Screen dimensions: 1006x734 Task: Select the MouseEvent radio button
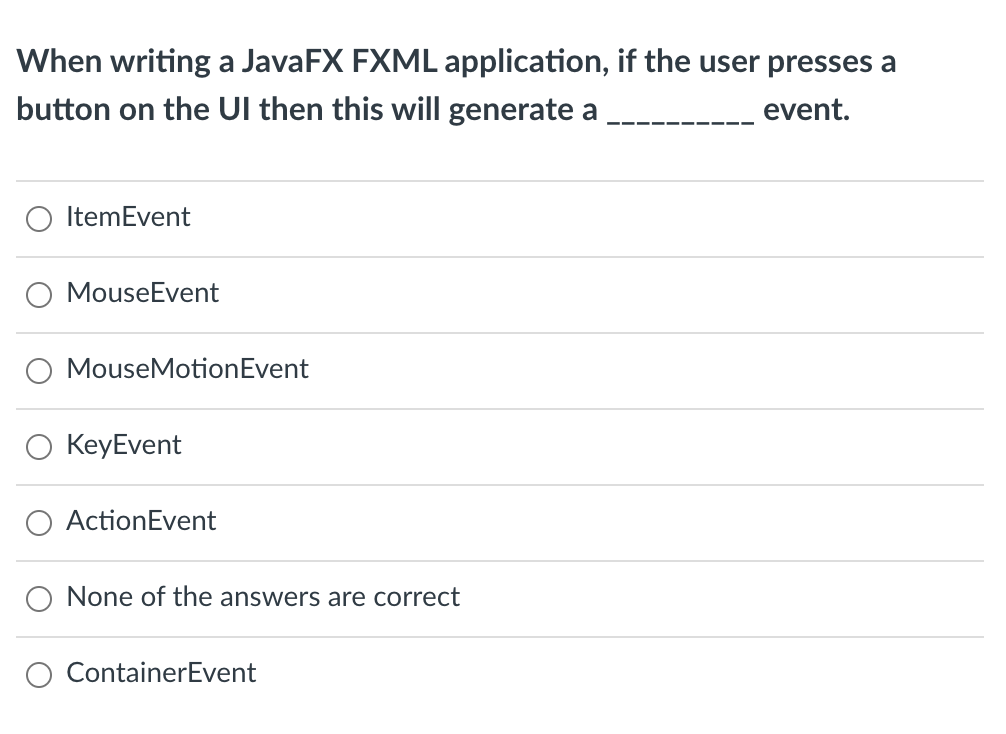pyautogui.click(x=39, y=294)
